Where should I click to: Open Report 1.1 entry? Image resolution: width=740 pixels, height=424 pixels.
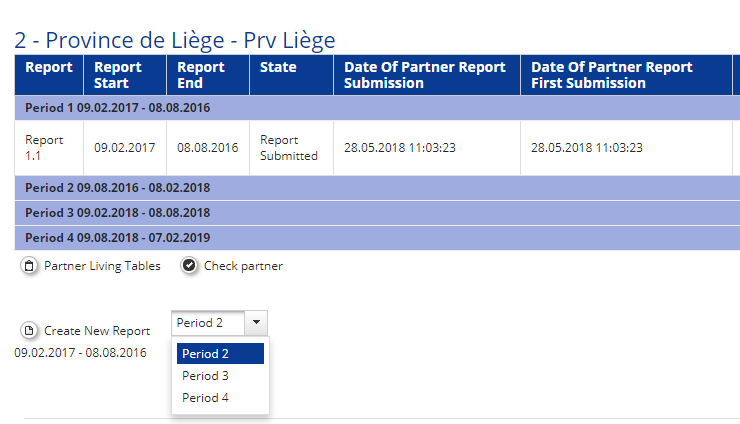tap(44, 148)
